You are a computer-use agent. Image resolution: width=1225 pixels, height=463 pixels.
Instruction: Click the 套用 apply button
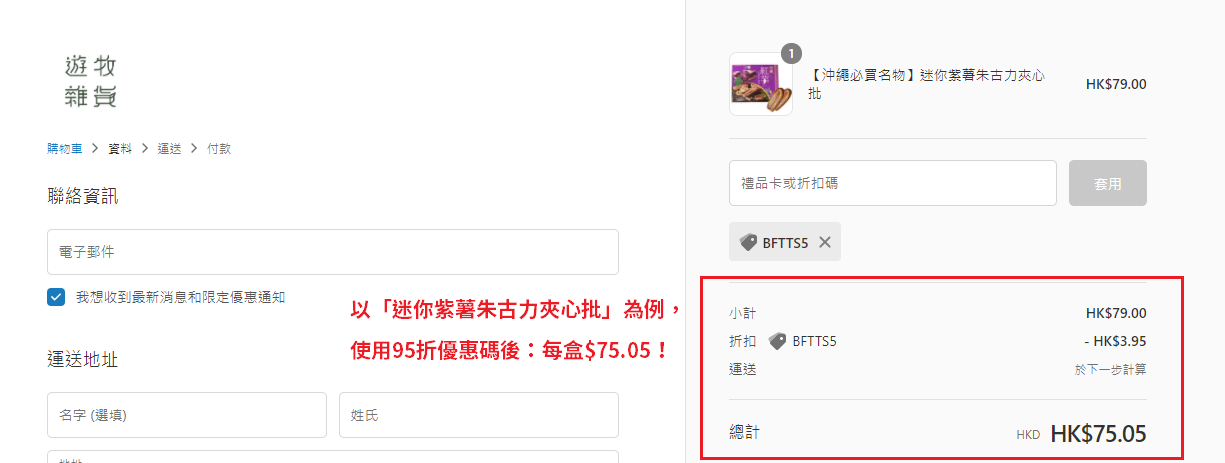[1108, 183]
